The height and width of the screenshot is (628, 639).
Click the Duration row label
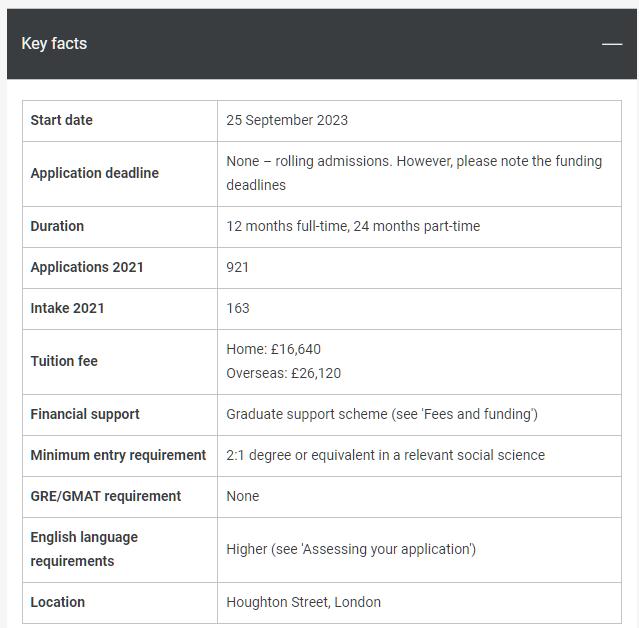[57, 226]
